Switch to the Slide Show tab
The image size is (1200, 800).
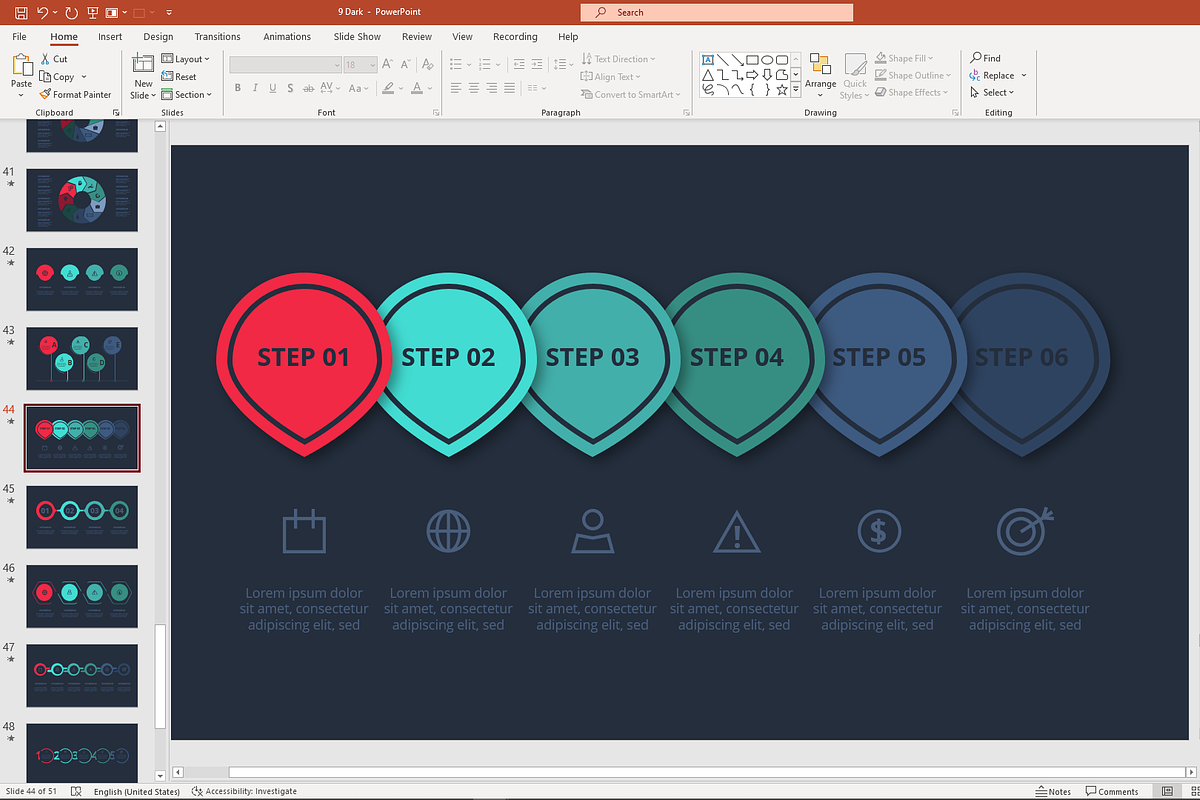(357, 37)
